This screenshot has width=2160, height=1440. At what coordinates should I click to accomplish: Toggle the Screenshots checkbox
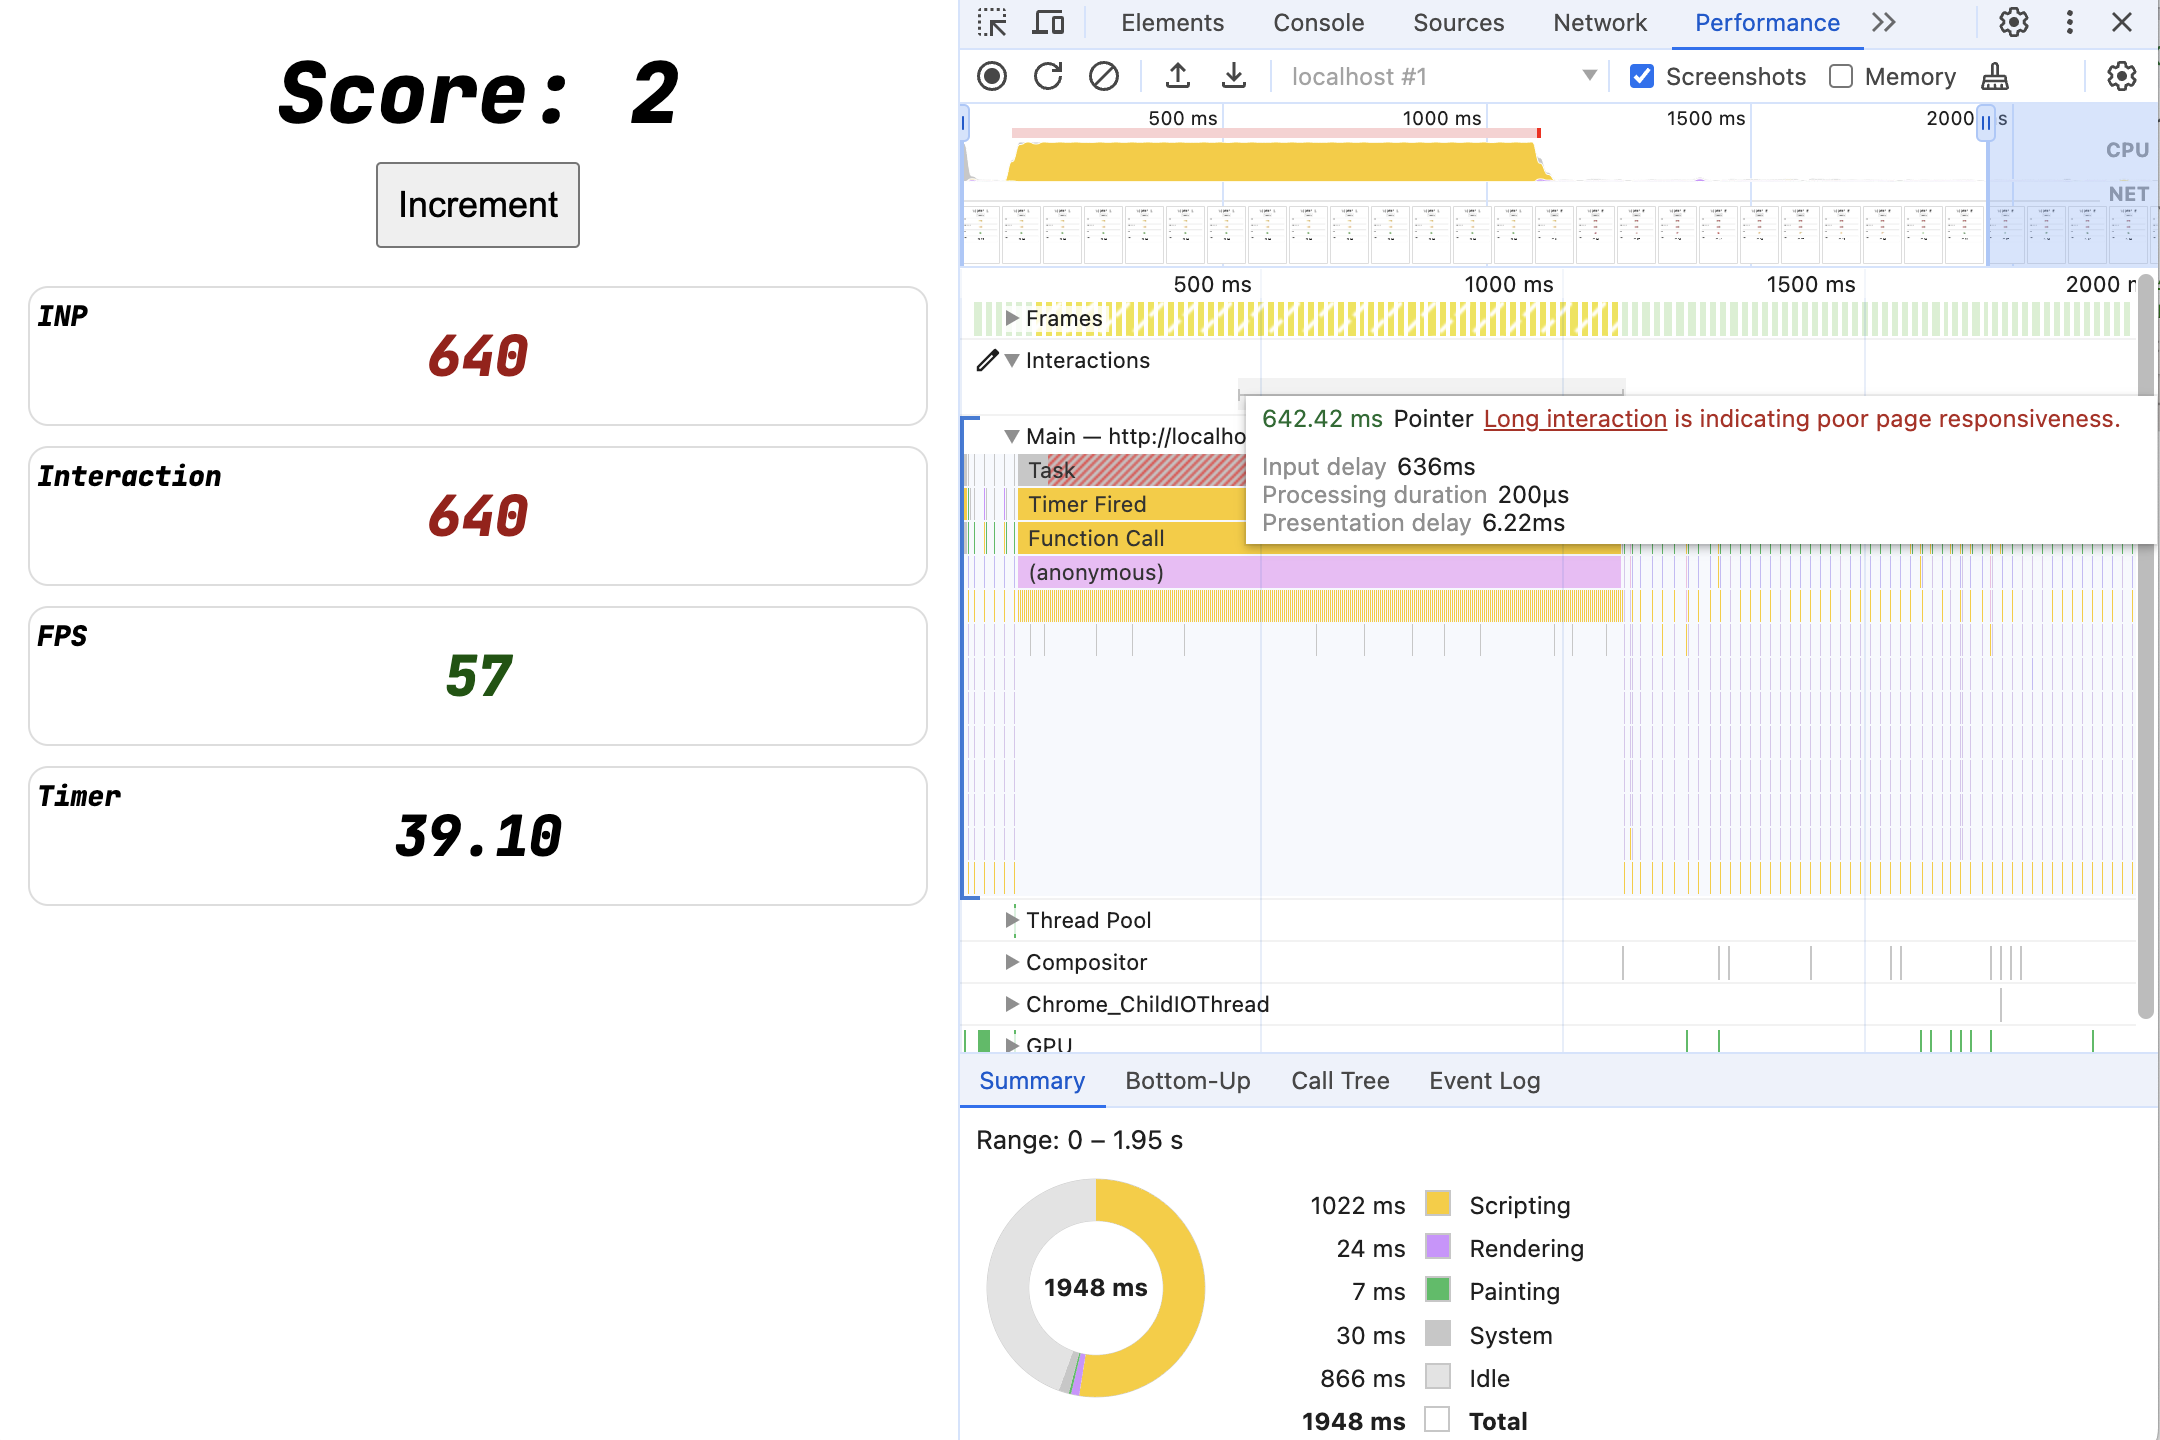(1644, 76)
